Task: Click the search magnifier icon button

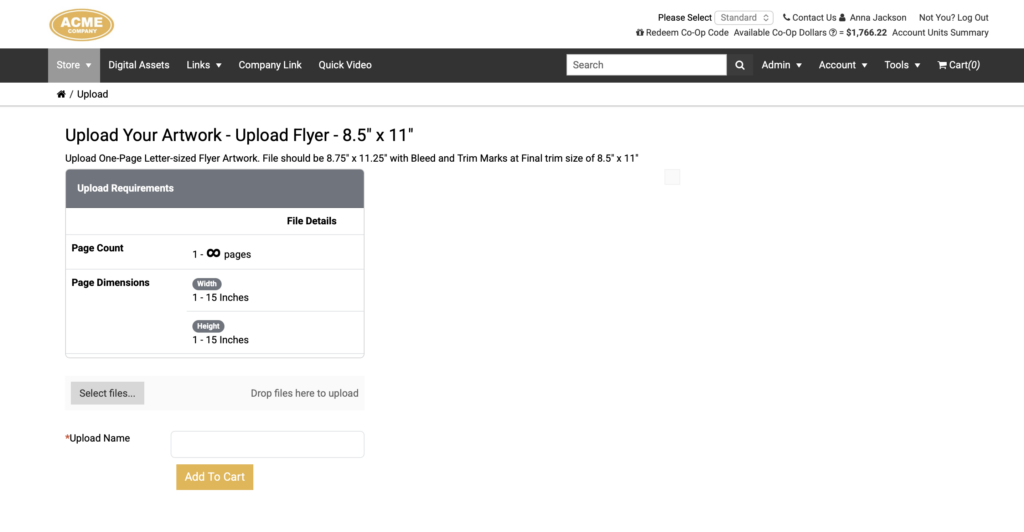Action: point(739,65)
